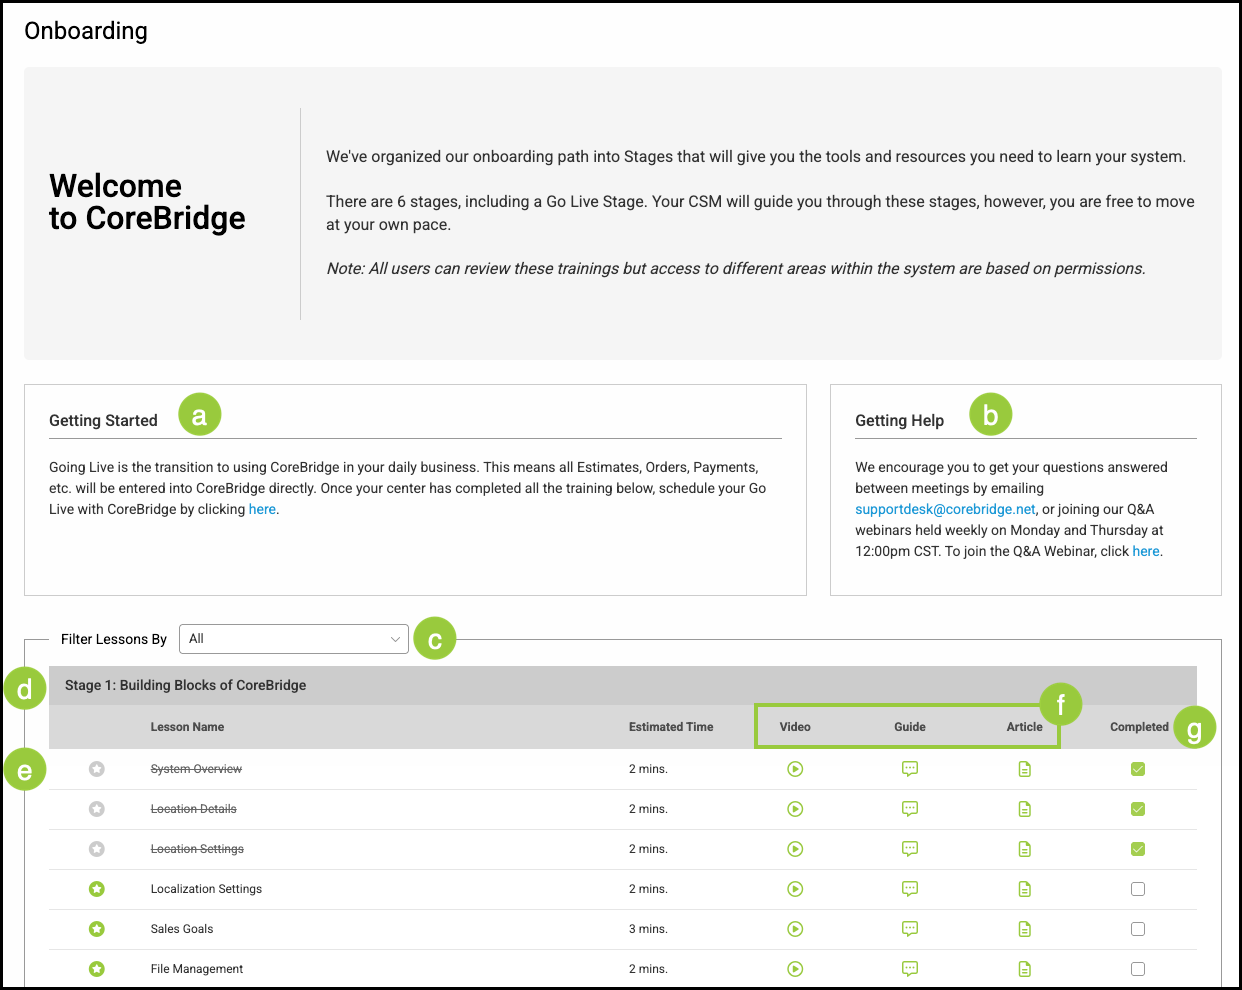
Task: Click the Onboarding page title
Action: point(86,31)
